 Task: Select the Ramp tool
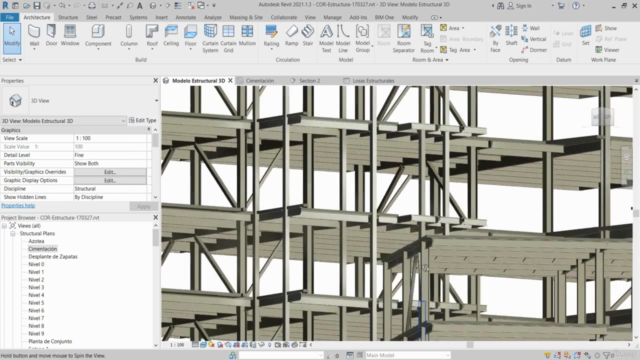(x=291, y=36)
